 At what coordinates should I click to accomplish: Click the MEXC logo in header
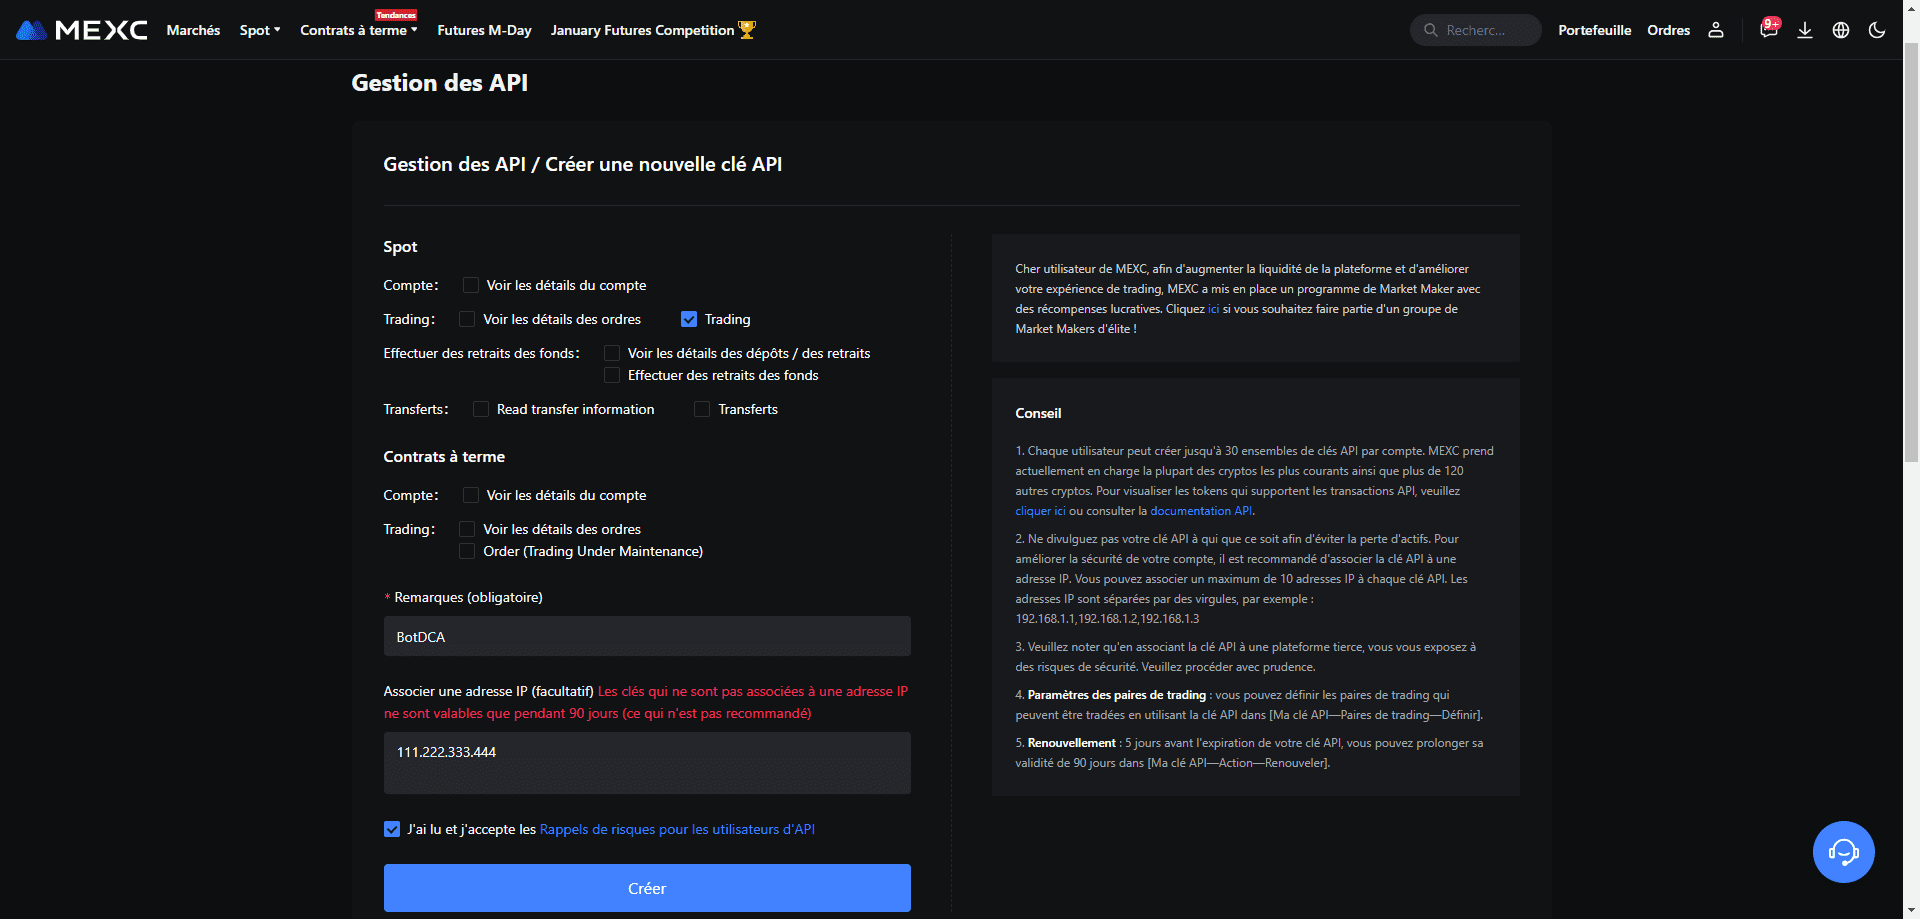tap(82, 30)
